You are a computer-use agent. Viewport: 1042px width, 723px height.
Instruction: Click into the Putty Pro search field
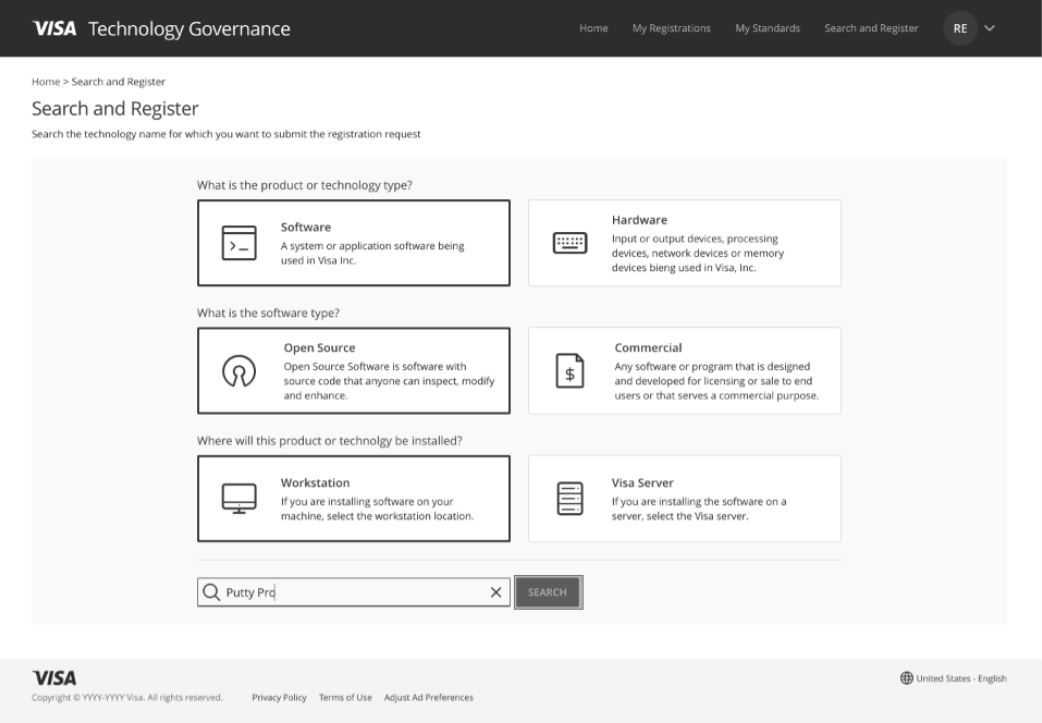[x=354, y=592]
